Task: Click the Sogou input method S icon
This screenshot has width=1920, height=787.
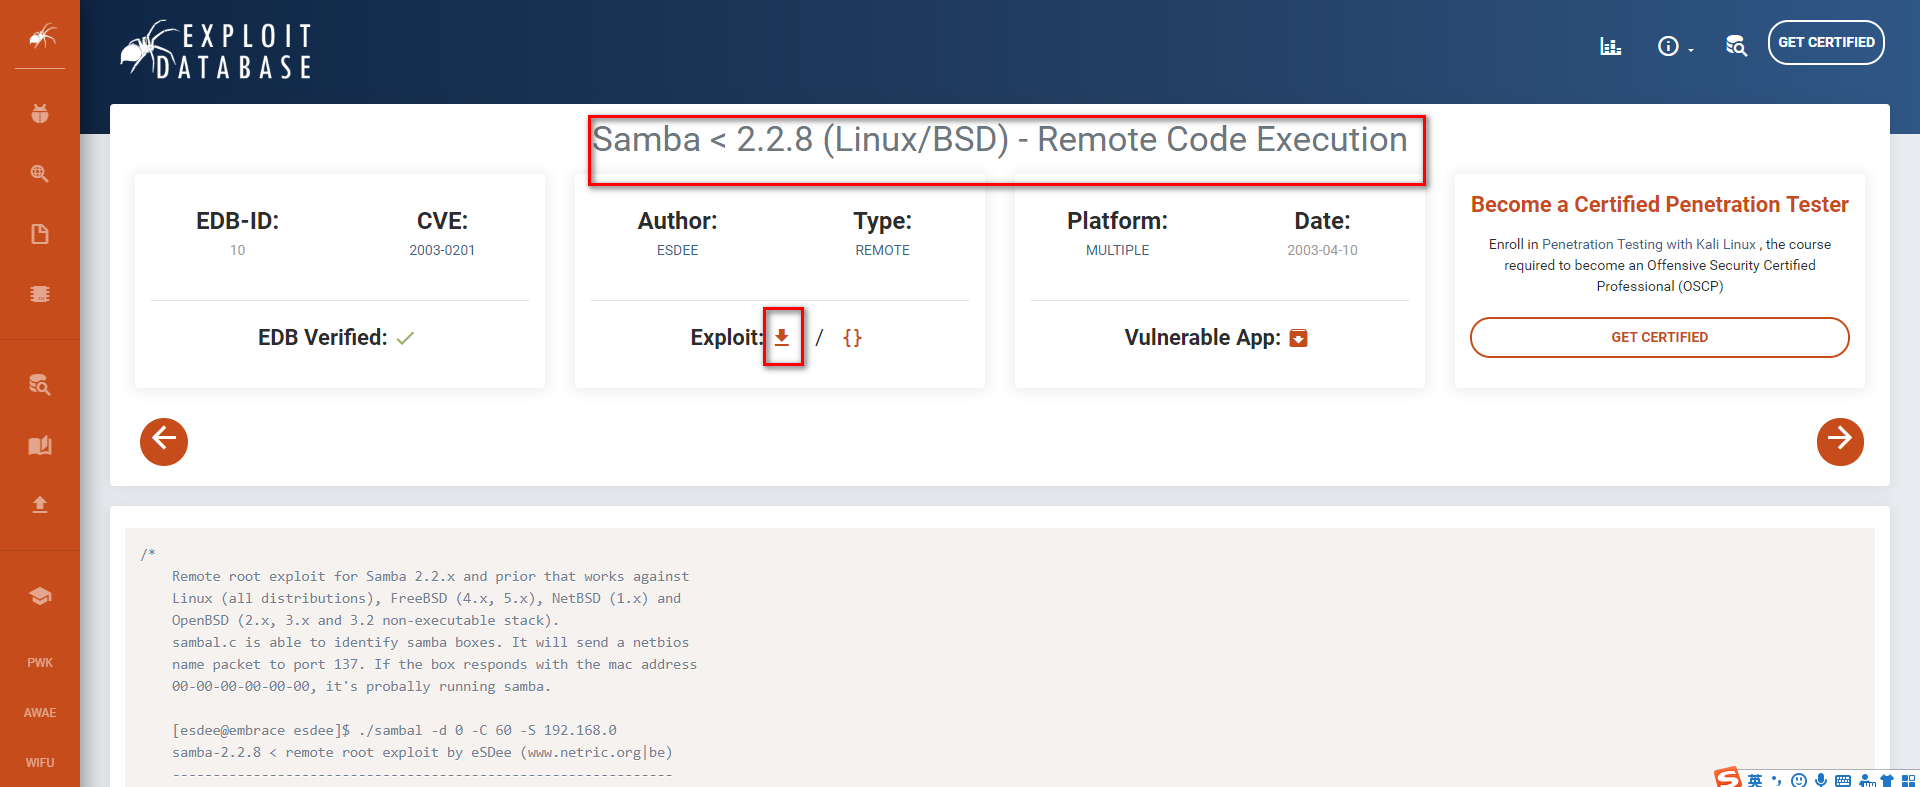Action: pos(1727,778)
